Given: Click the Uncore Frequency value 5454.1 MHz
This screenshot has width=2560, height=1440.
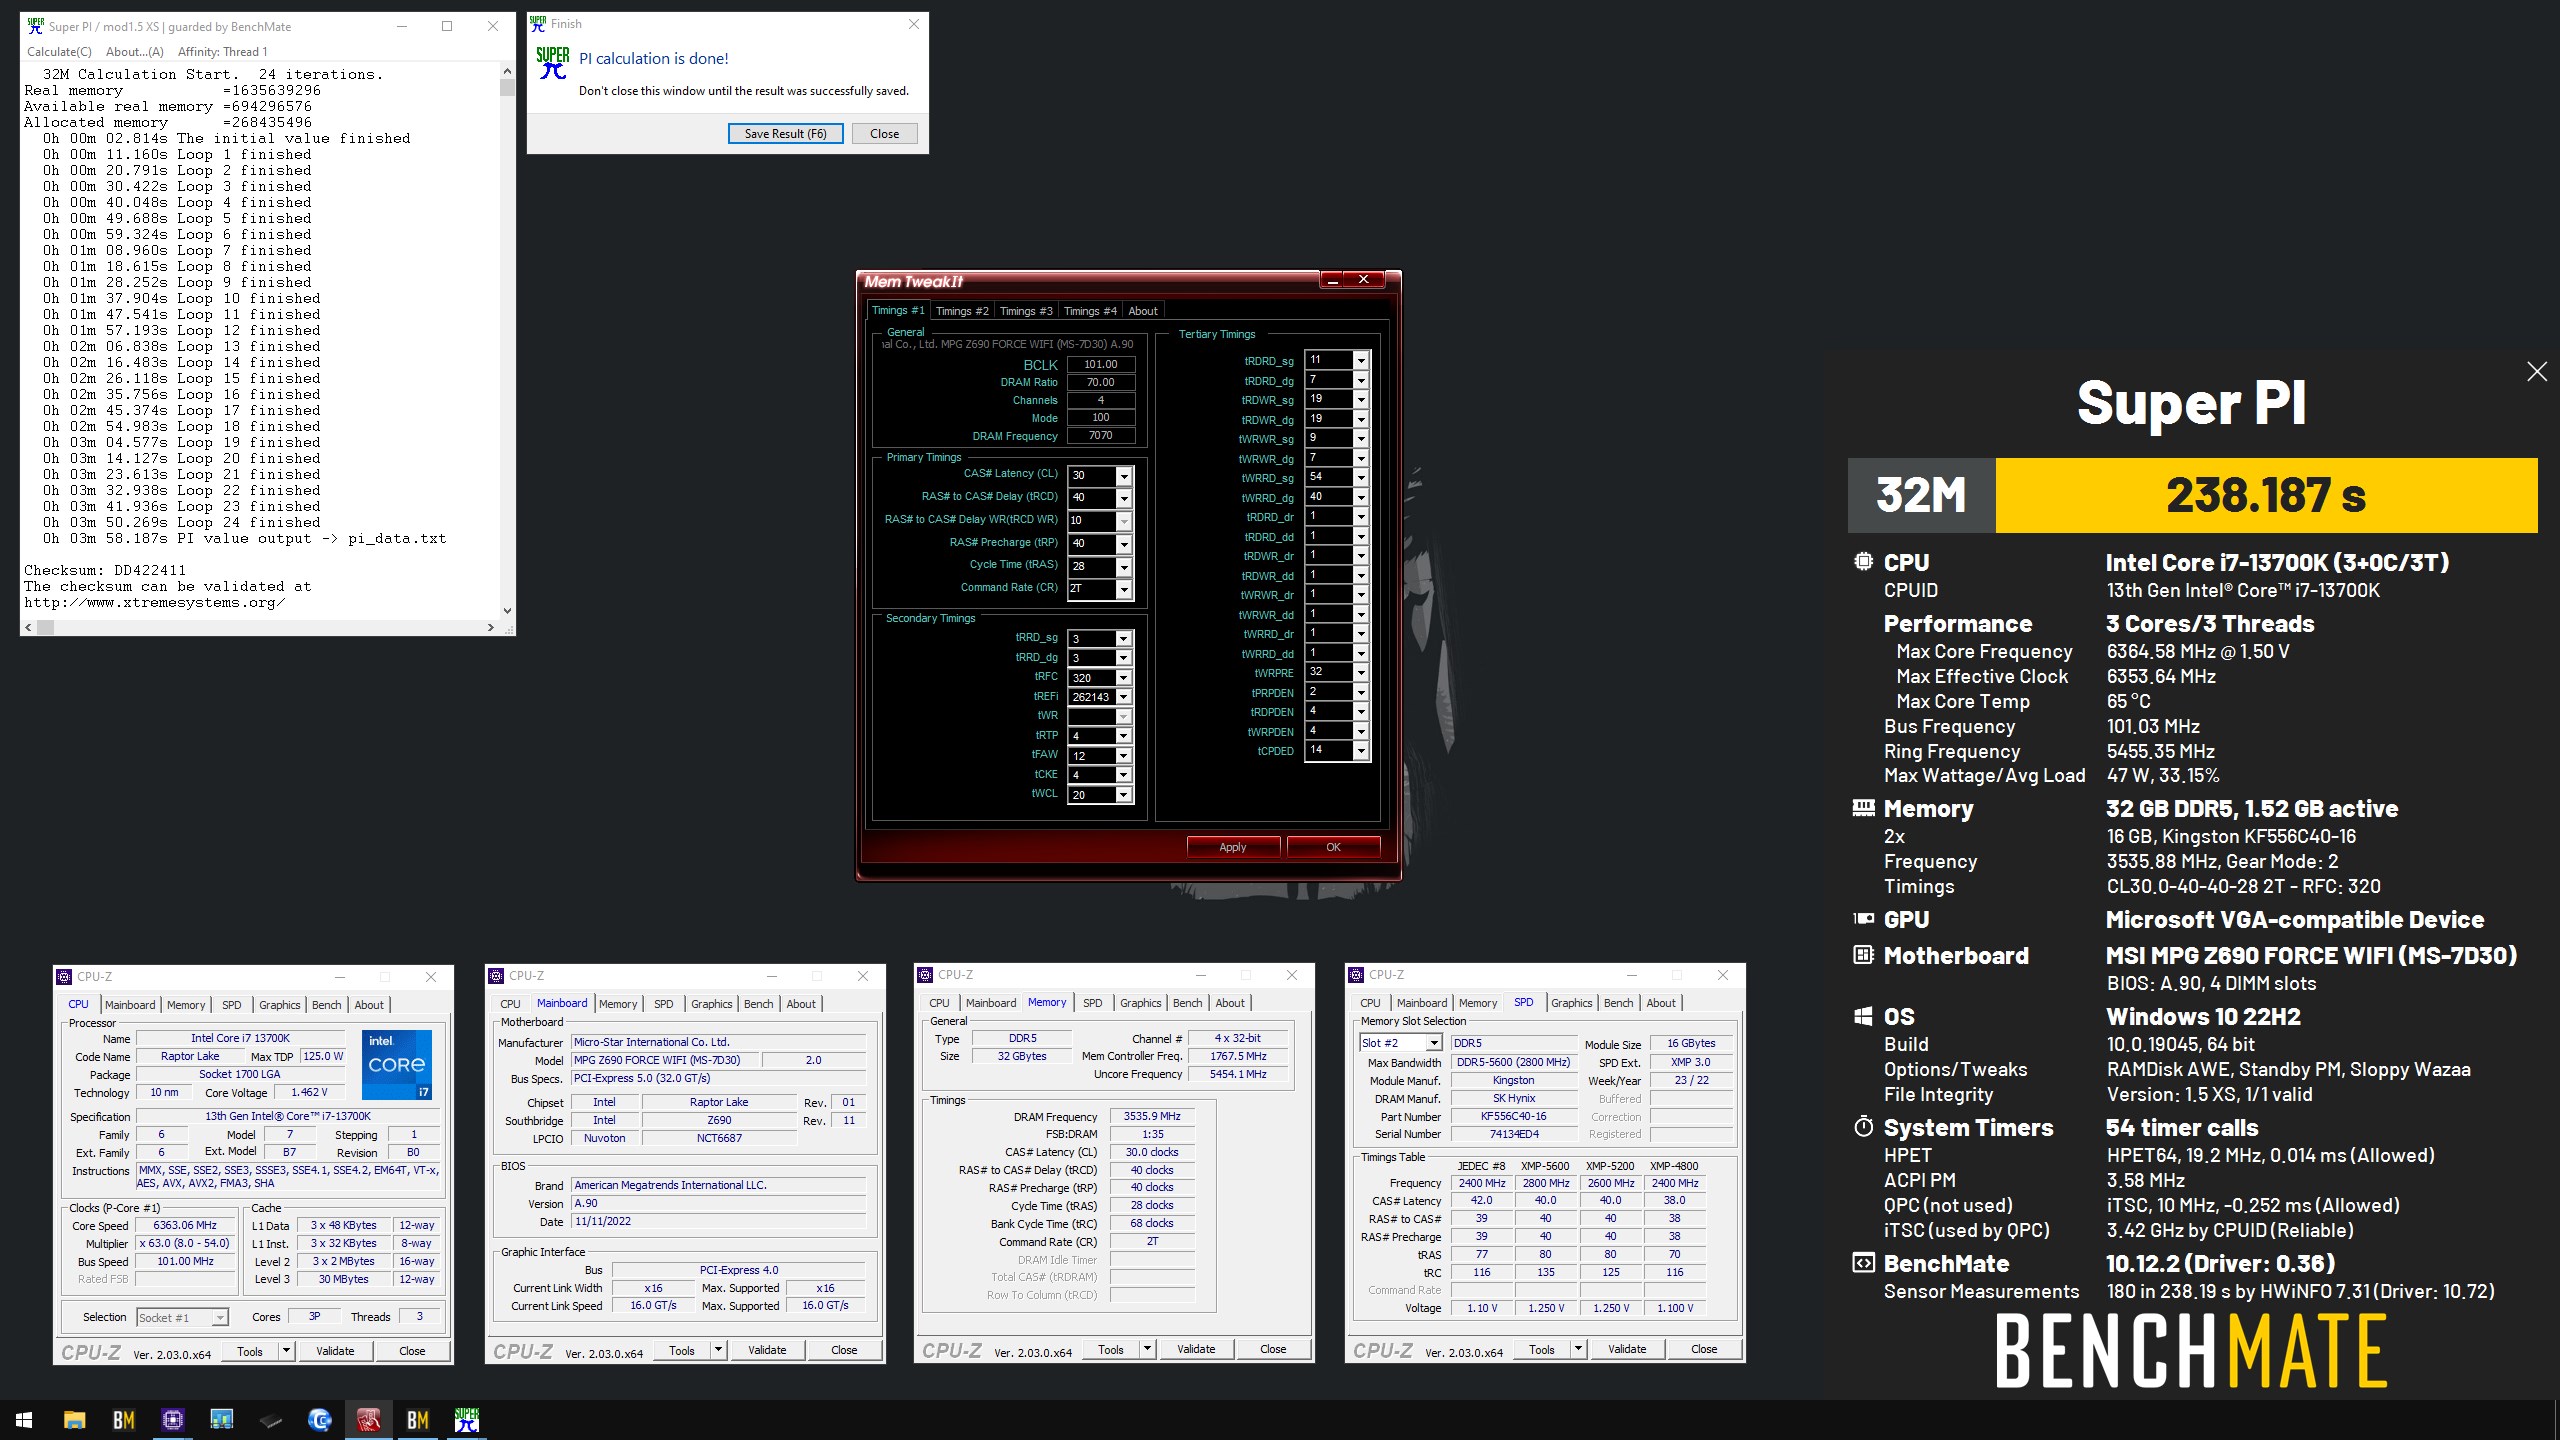Looking at the screenshot, I should (x=1238, y=1075).
